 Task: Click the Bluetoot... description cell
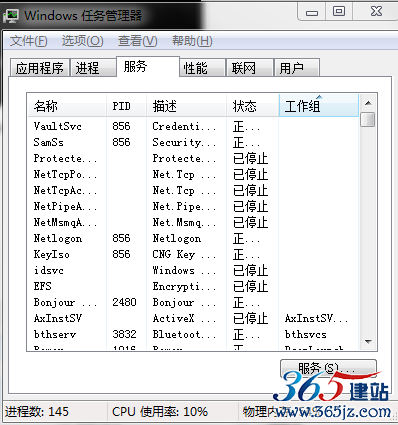pyautogui.click(x=184, y=334)
